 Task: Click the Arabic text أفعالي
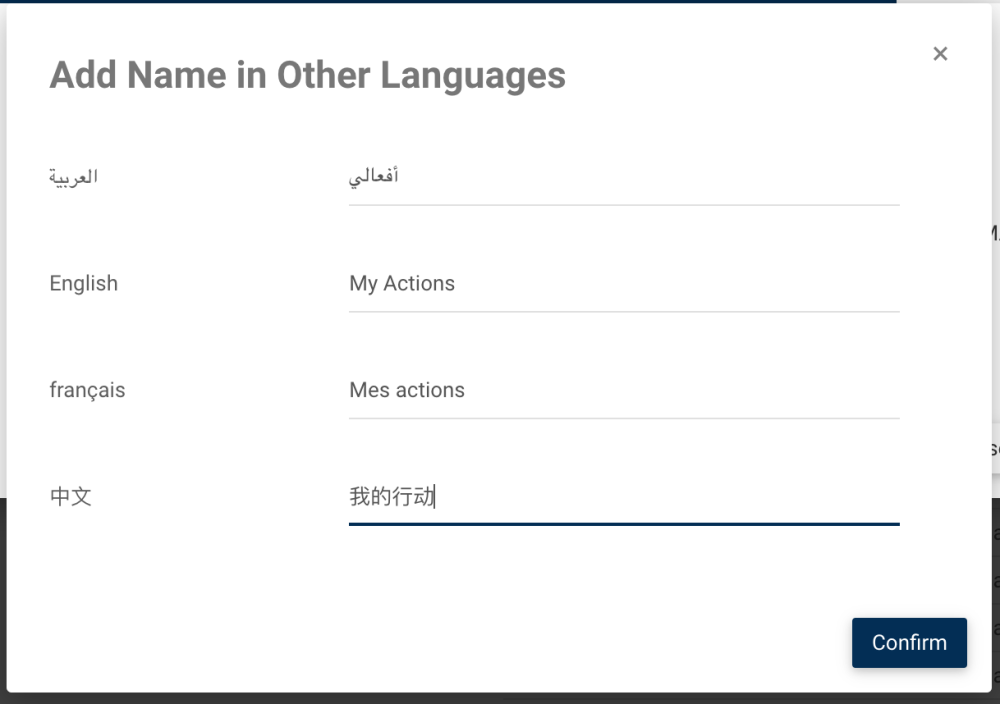coord(374,177)
